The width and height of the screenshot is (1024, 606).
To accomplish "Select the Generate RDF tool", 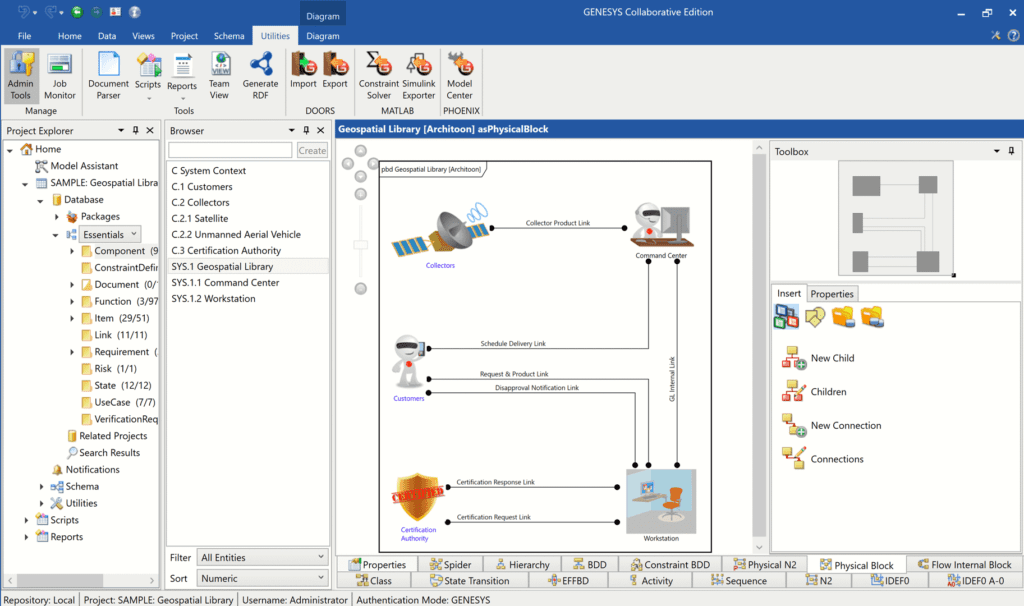I will click(x=260, y=72).
